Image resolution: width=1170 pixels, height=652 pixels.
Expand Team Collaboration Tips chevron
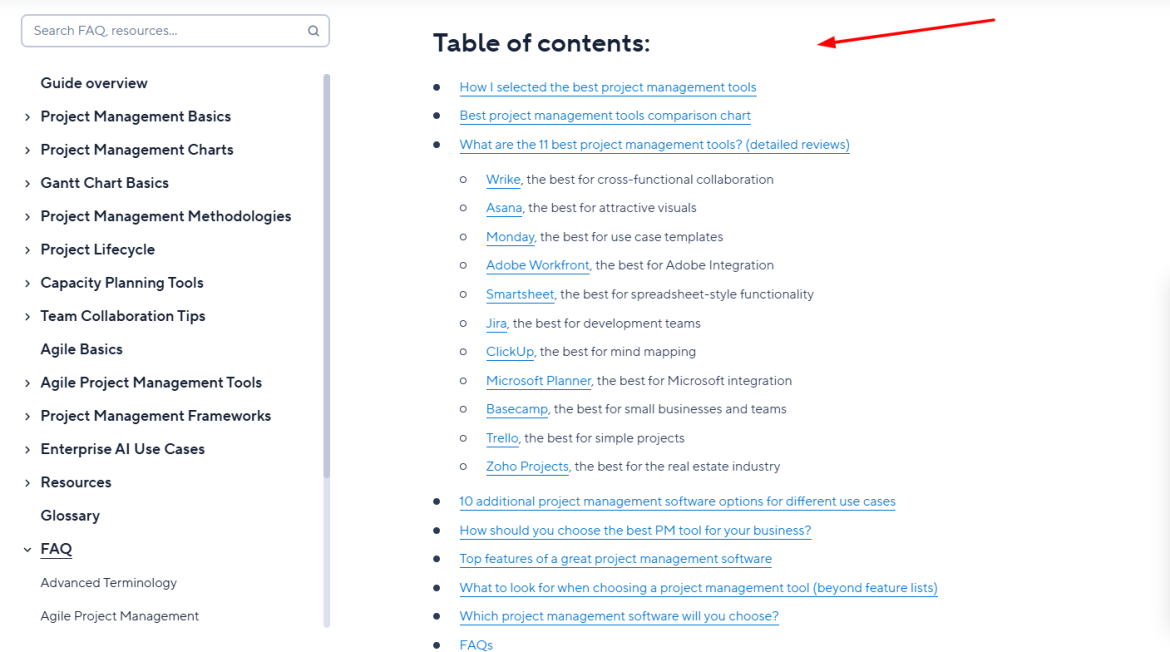[28, 317]
